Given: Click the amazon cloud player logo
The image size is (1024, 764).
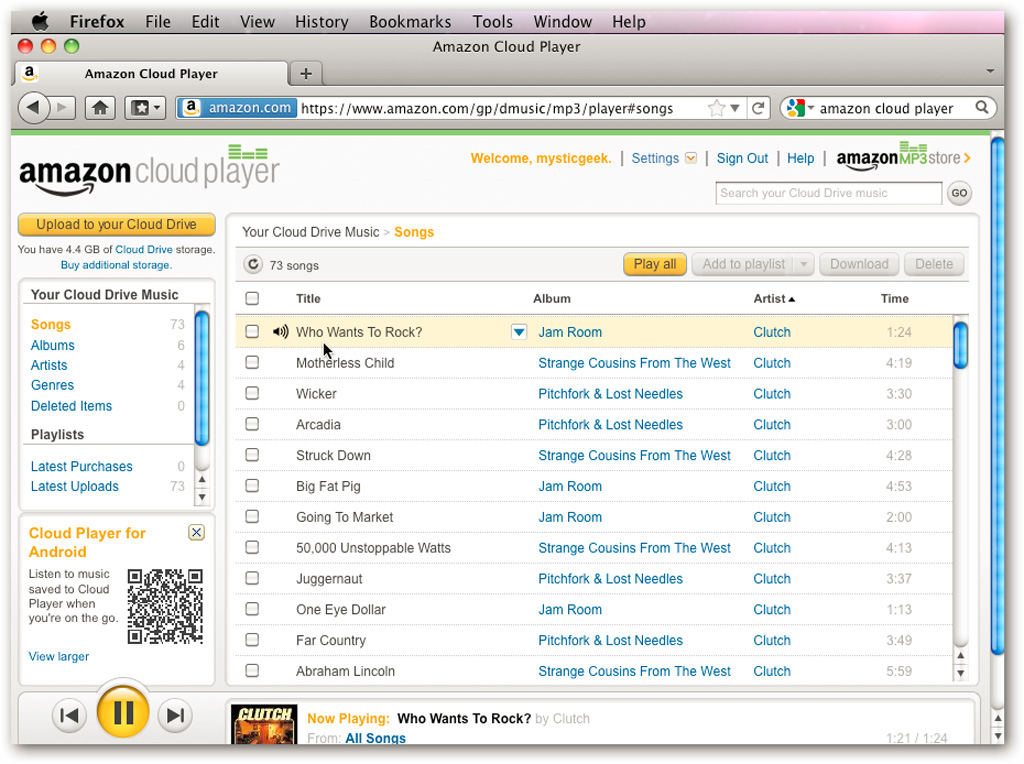Looking at the screenshot, I should pyautogui.click(x=150, y=171).
